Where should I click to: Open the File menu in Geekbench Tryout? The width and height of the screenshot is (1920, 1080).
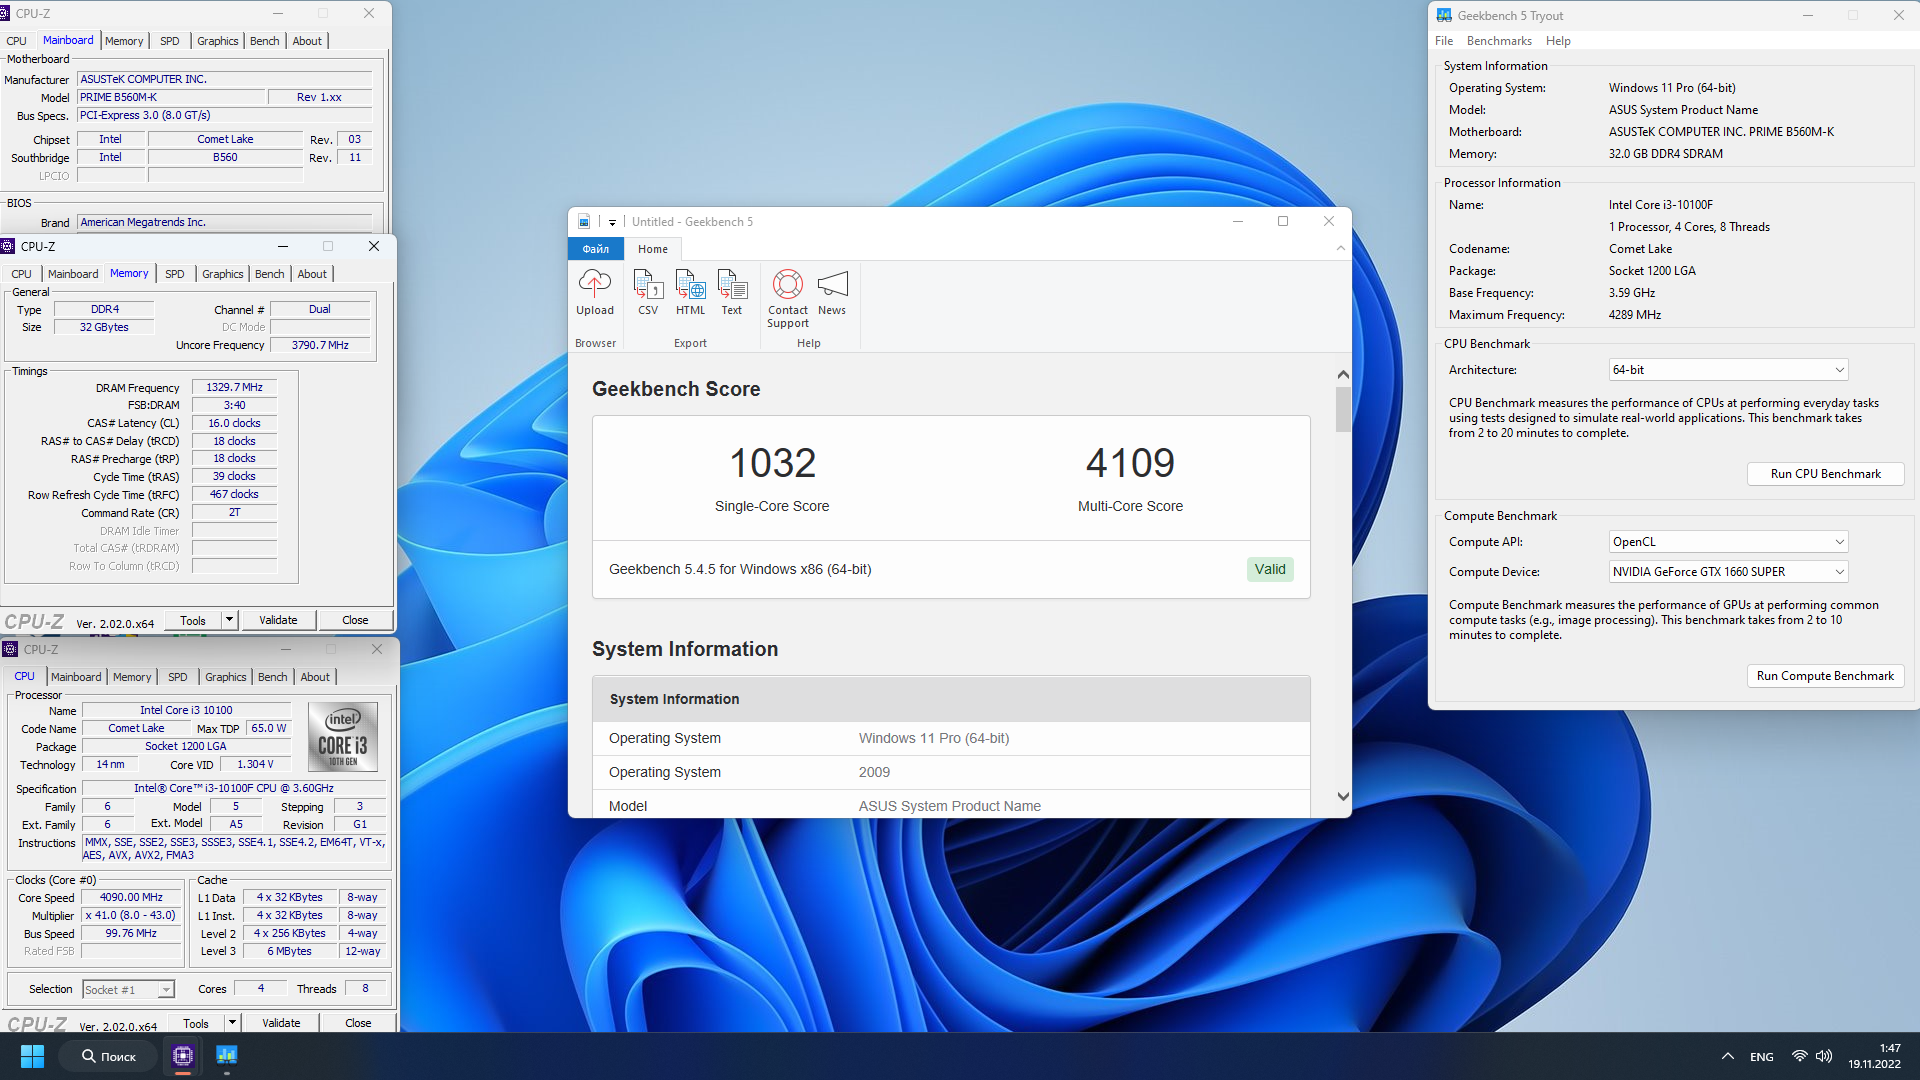click(1444, 41)
